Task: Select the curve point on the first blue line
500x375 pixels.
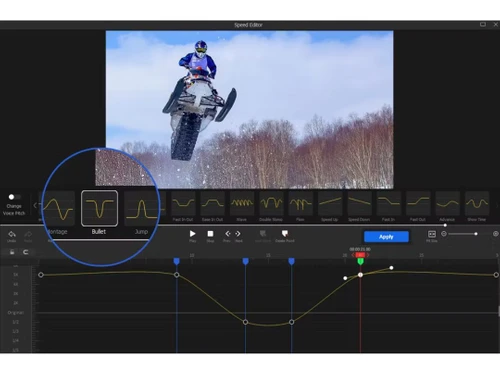Action: (177, 275)
